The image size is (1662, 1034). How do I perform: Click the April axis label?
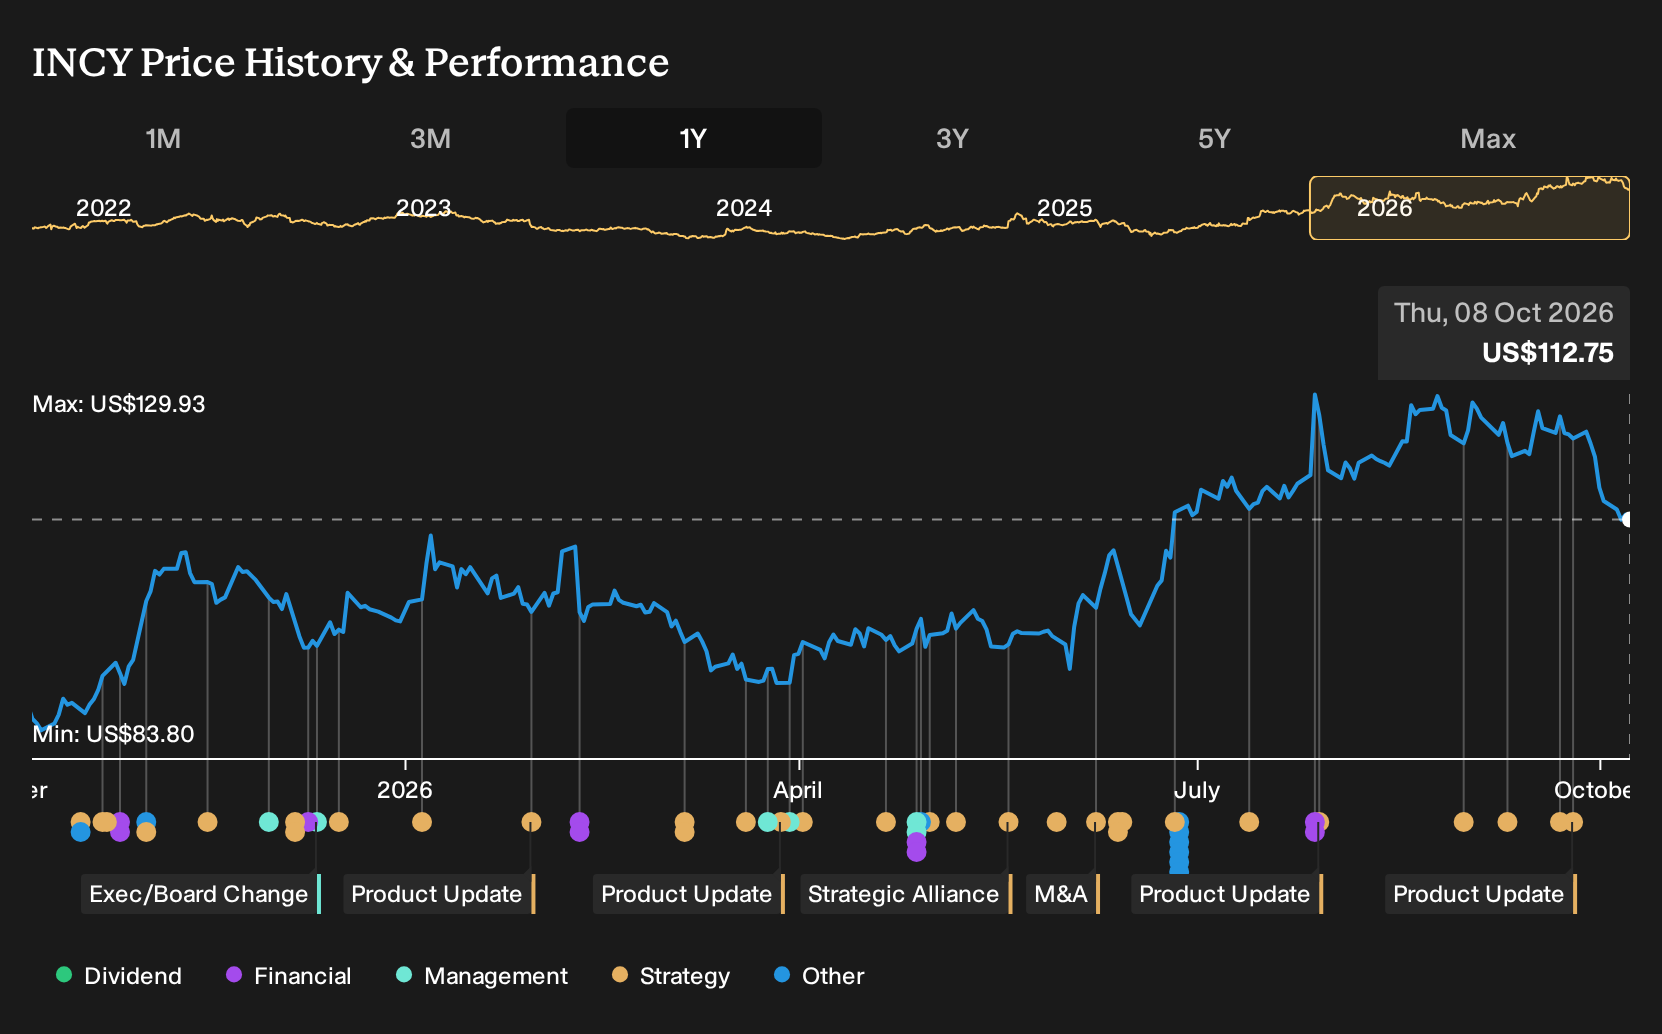tap(798, 790)
